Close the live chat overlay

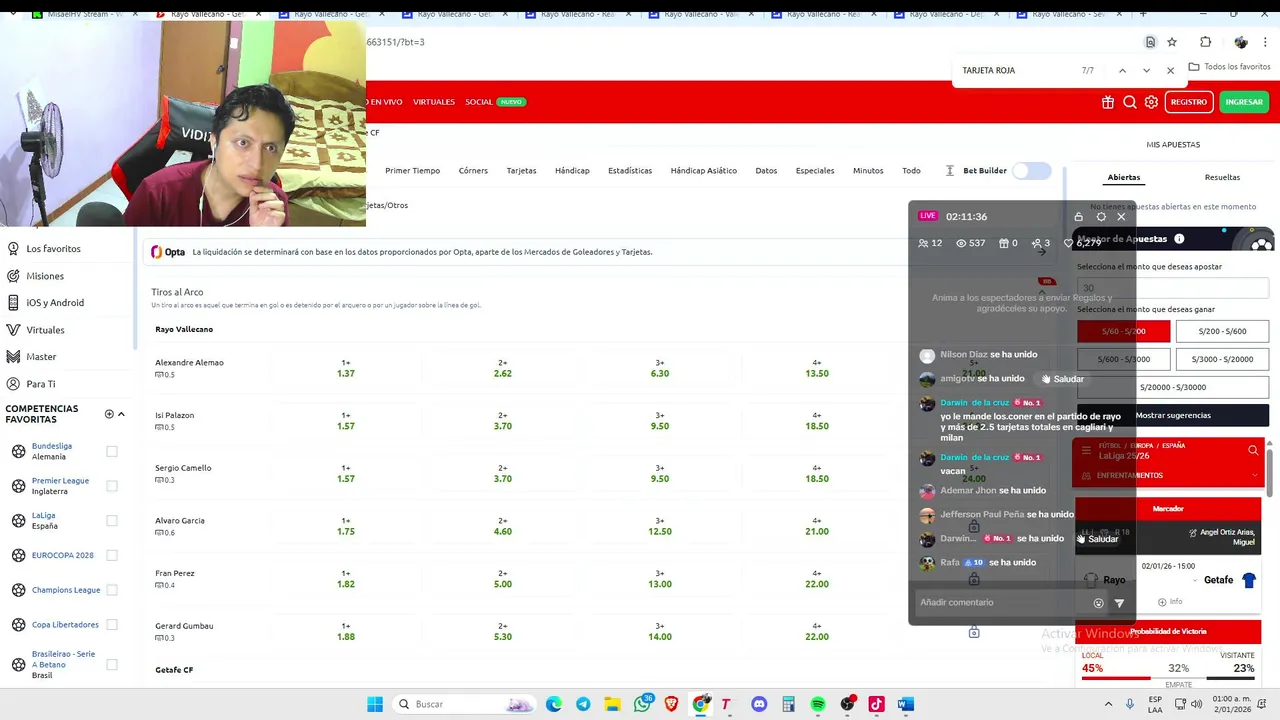[1121, 216]
